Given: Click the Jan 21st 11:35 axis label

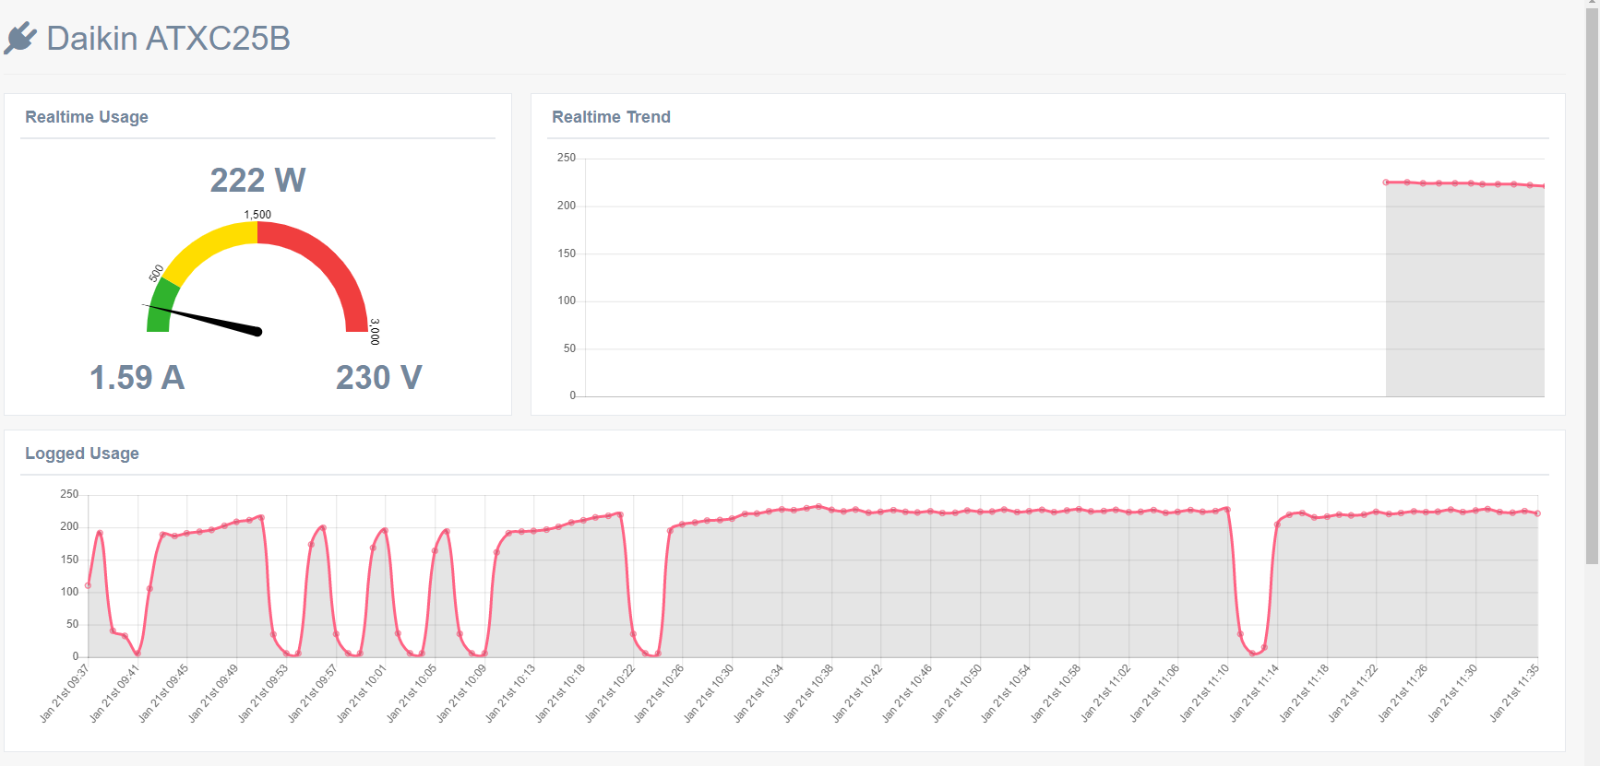Looking at the screenshot, I should (1514, 693).
